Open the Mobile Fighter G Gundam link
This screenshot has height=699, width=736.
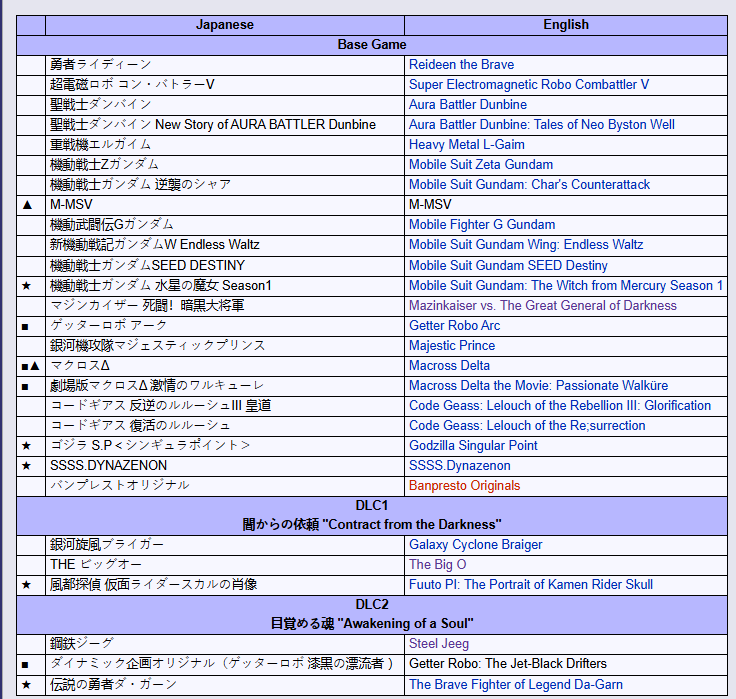(482, 225)
